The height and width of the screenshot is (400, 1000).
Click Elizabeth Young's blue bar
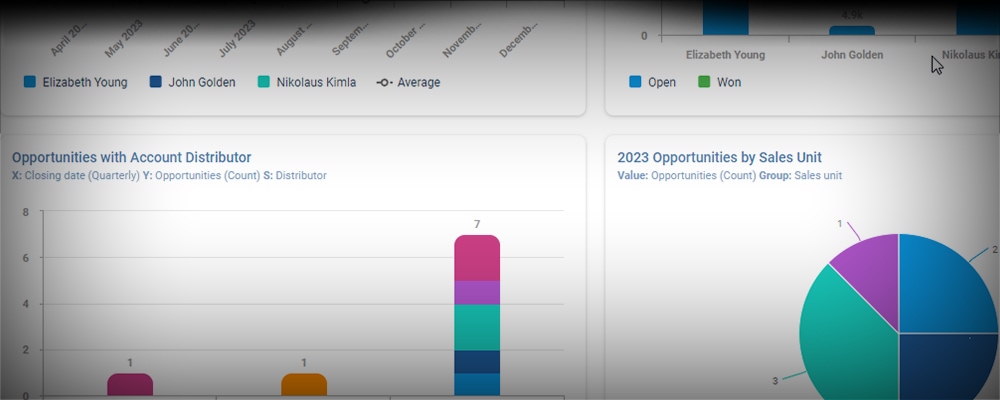tap(726, 18)
